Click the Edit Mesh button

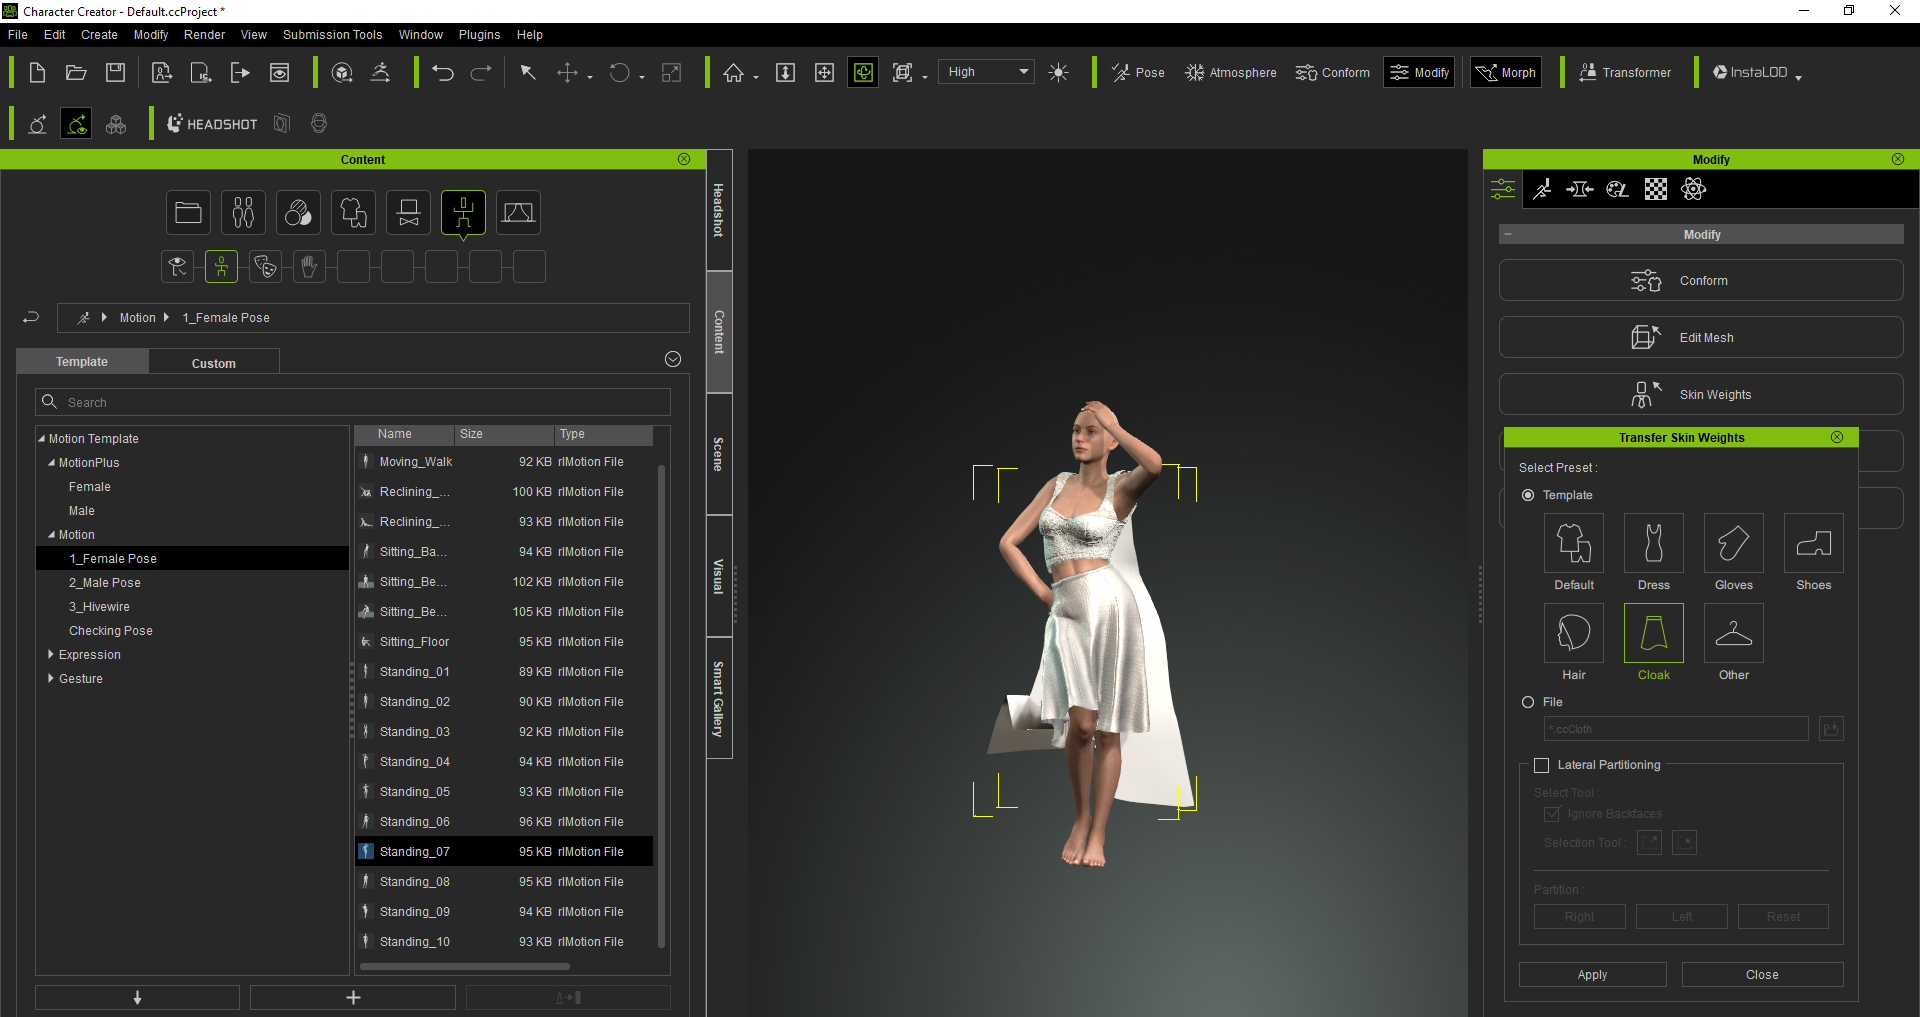tap(1700, 338)
